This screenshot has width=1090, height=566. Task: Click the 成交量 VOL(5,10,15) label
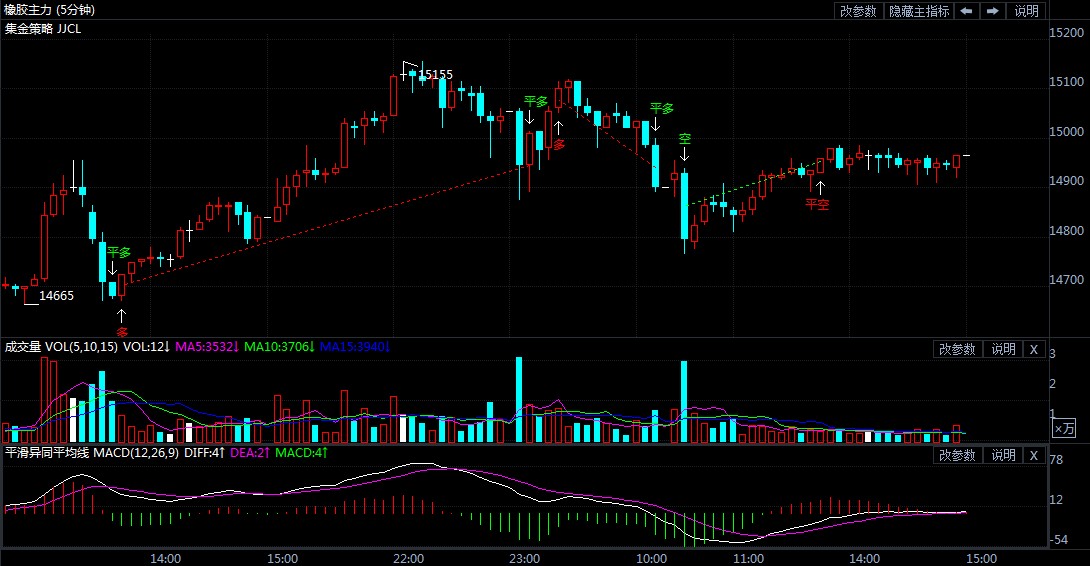61,346
